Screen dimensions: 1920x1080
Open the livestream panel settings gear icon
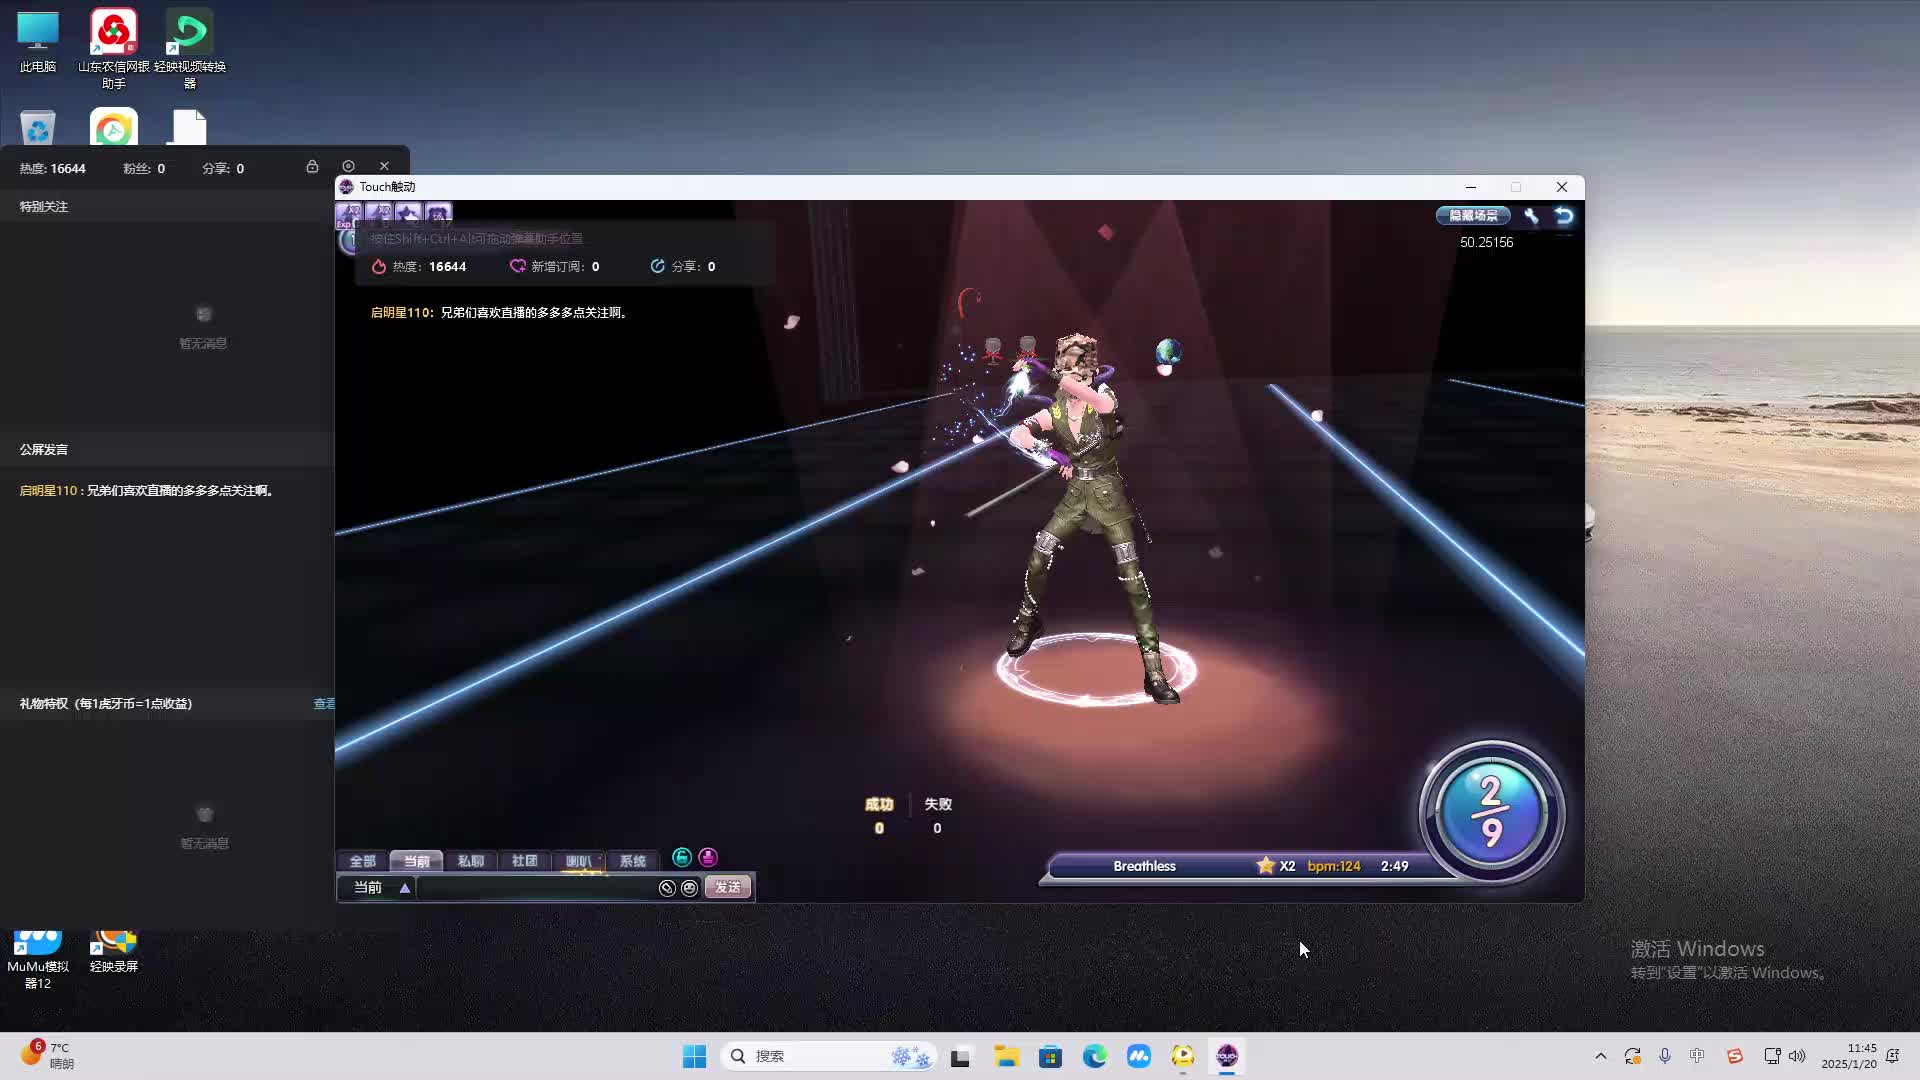[x=348, y=166]
